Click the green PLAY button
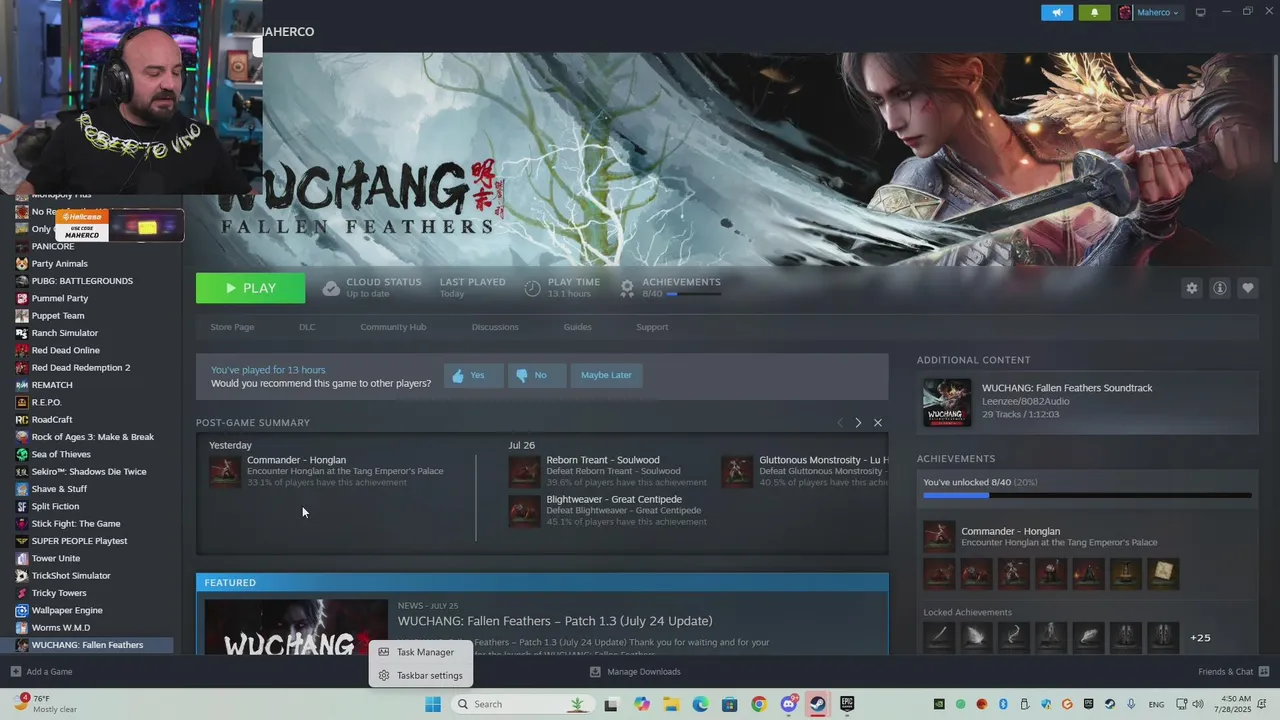Viewport: 1280px width, 720px height. [250, 288]
